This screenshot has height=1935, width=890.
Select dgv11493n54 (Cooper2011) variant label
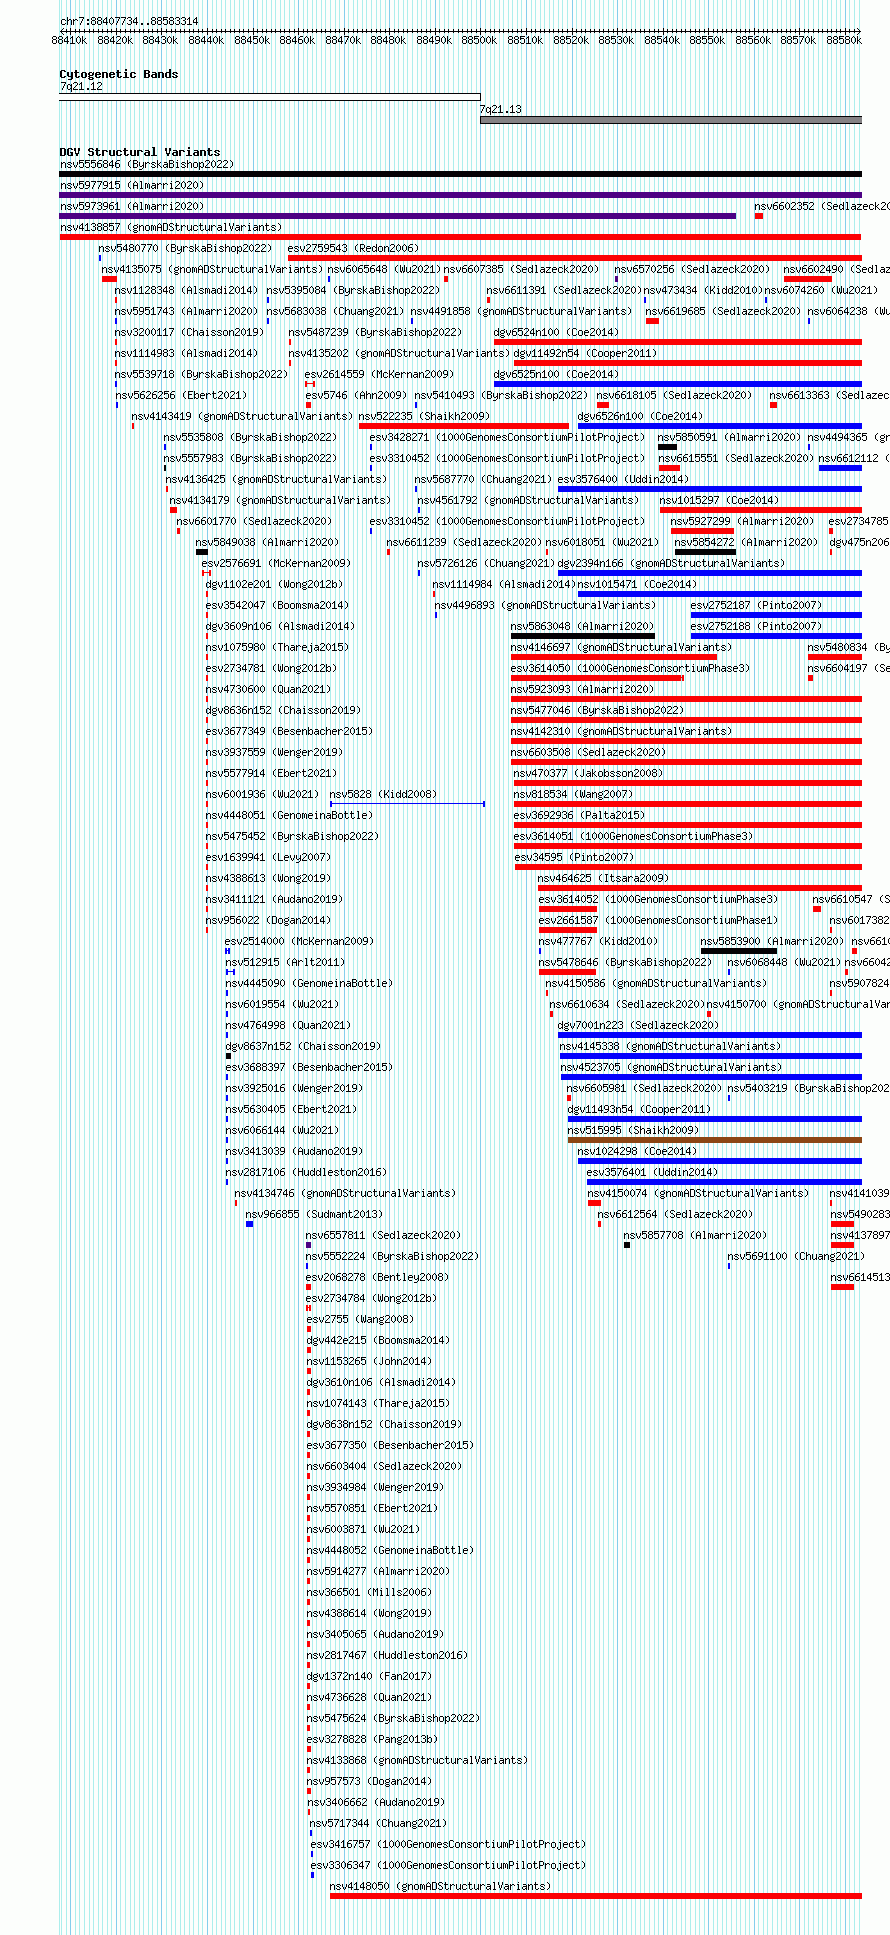point(639,1109)
